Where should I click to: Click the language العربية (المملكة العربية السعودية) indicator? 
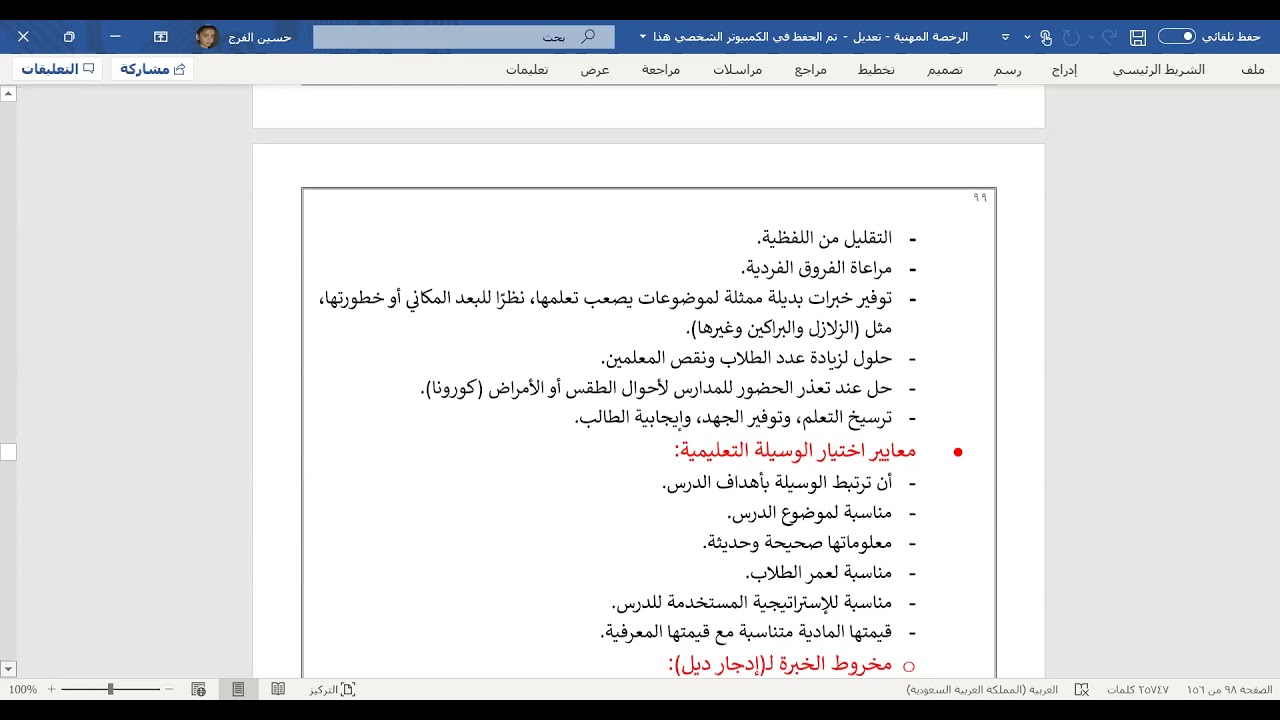[x=982, y=689]
